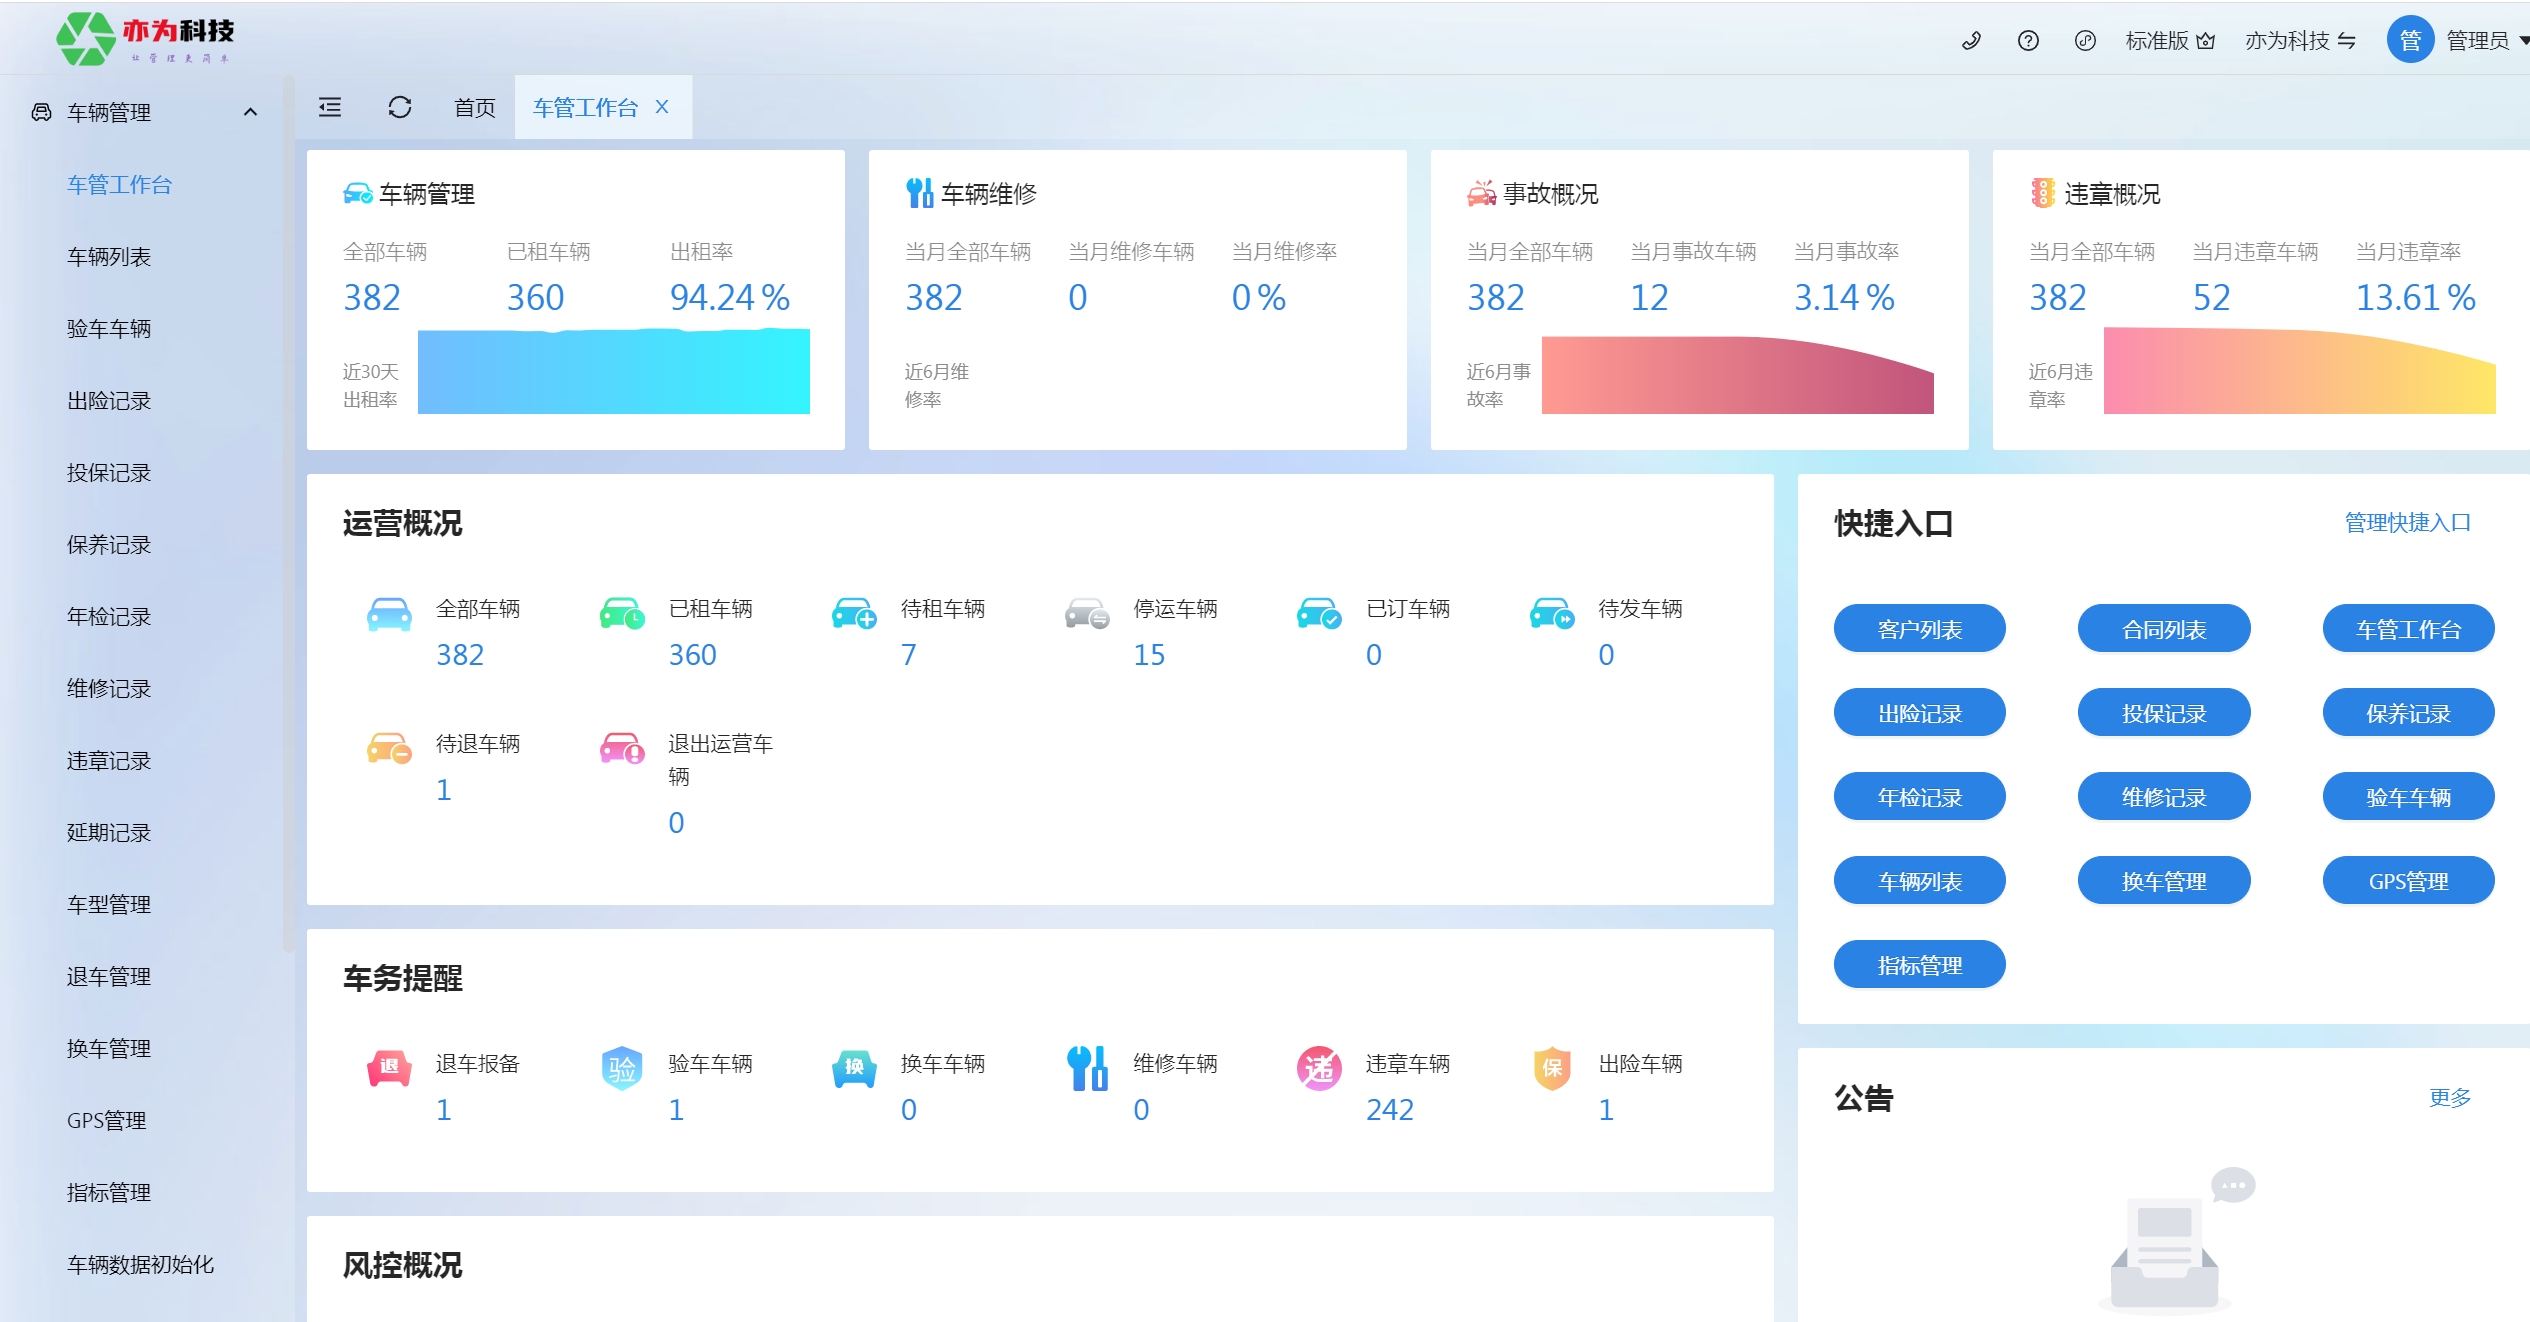Click the 出险车辆 shield icon

(1552, 1068)
